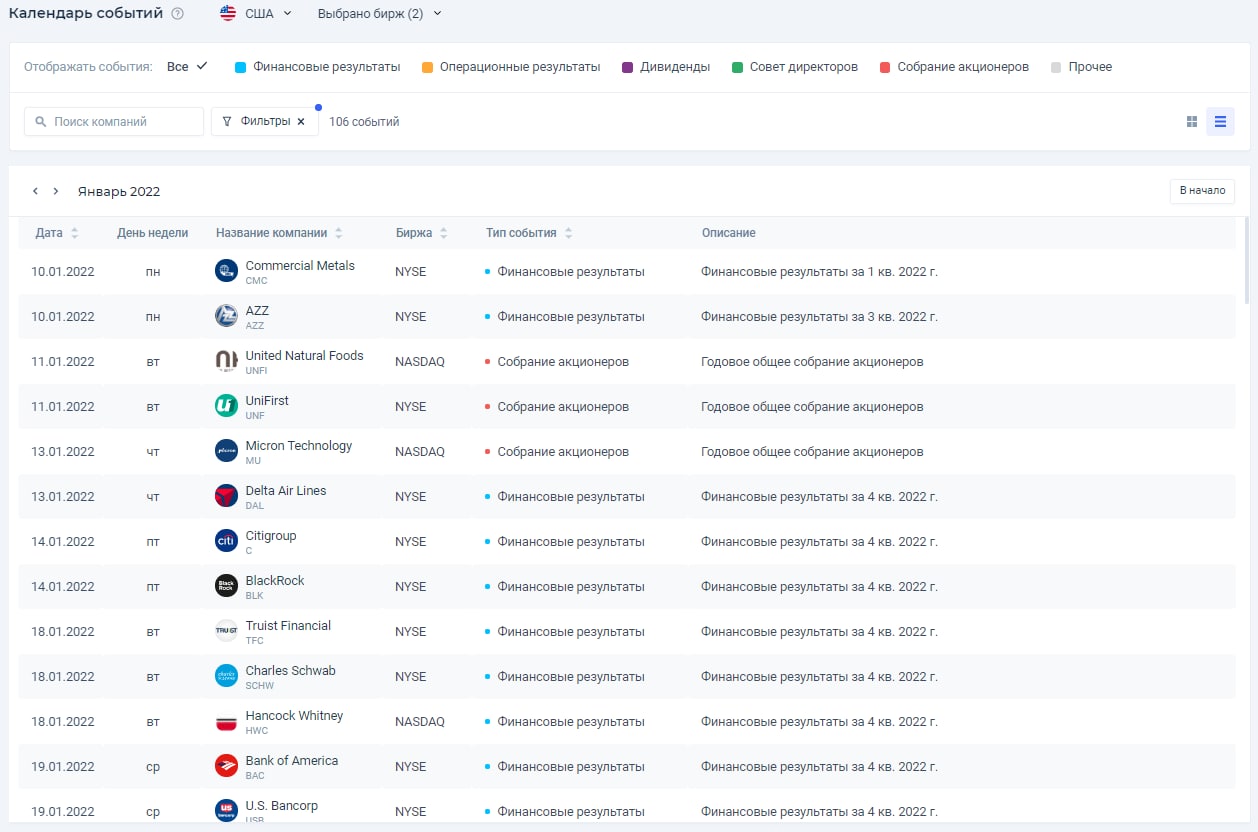Click the В начало button
Screen dimensions: 1258x832
click(x=1202, y=191)
